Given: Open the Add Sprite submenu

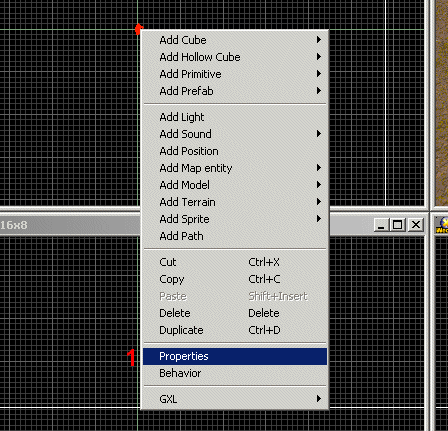Looking at the screenshot, I should coord(235,219).
